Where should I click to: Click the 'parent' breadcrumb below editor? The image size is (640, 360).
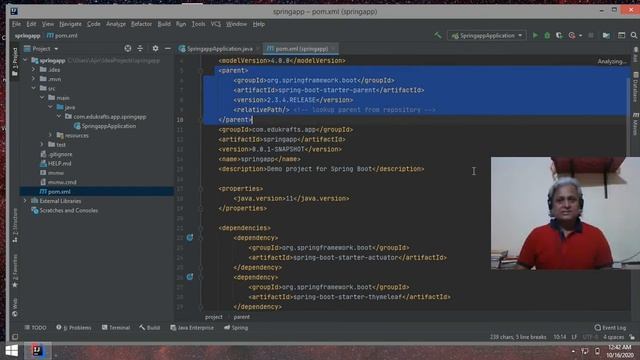242,317
